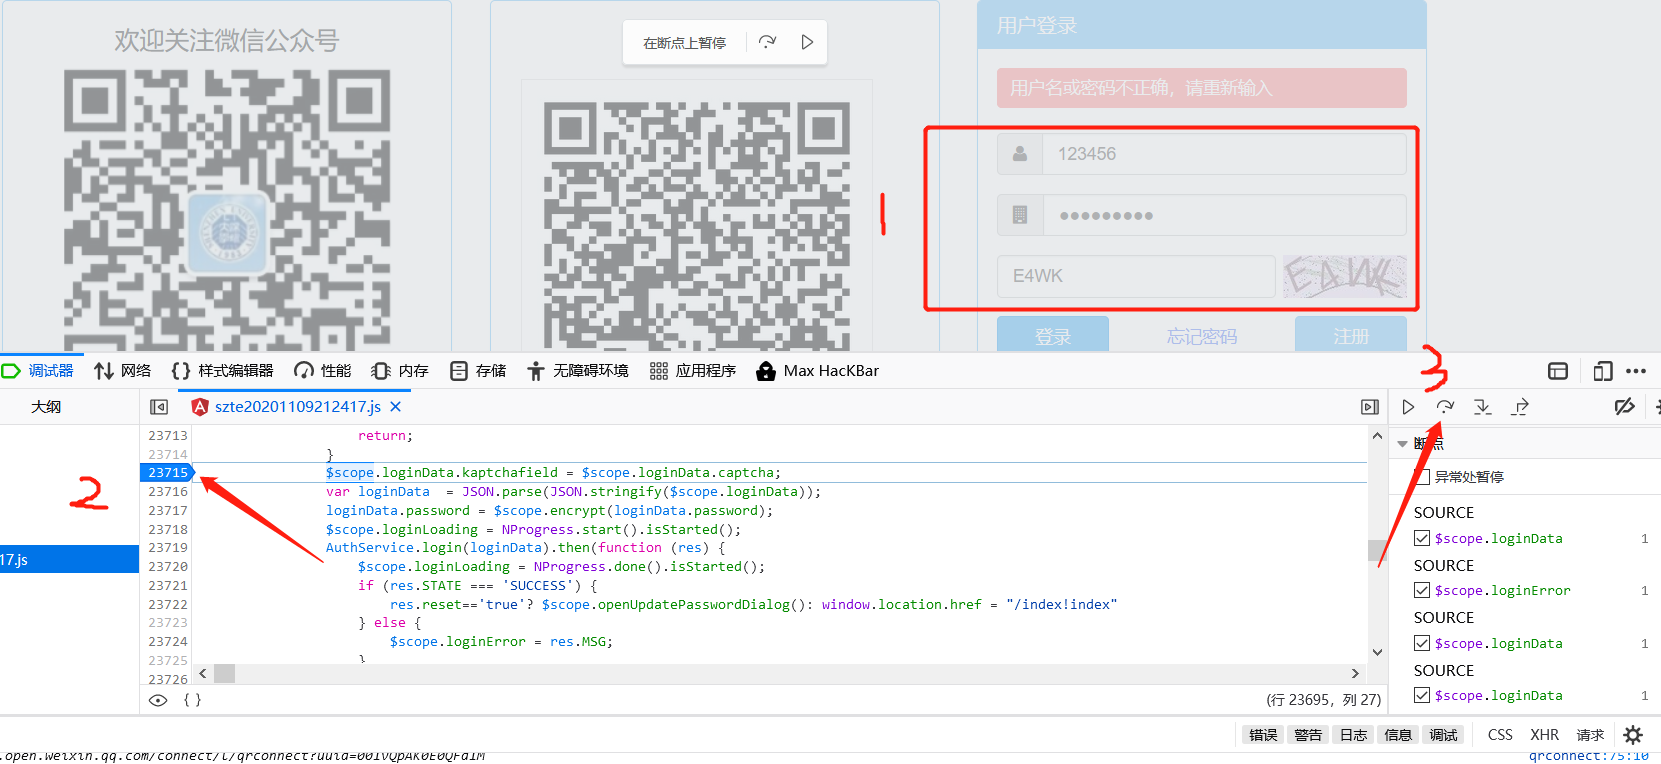Toggle the 警告 warnings console filter
Image resolution: width=1661 pixels, height=764 pixels.
1308,735
